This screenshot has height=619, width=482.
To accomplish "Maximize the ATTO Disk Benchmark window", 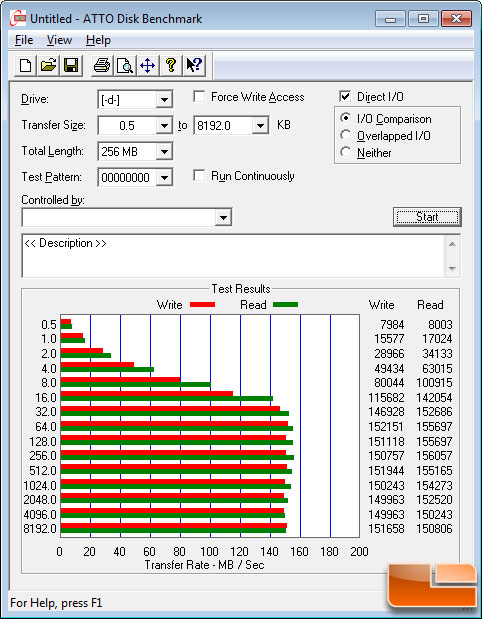I will click(x=423, y=19).
